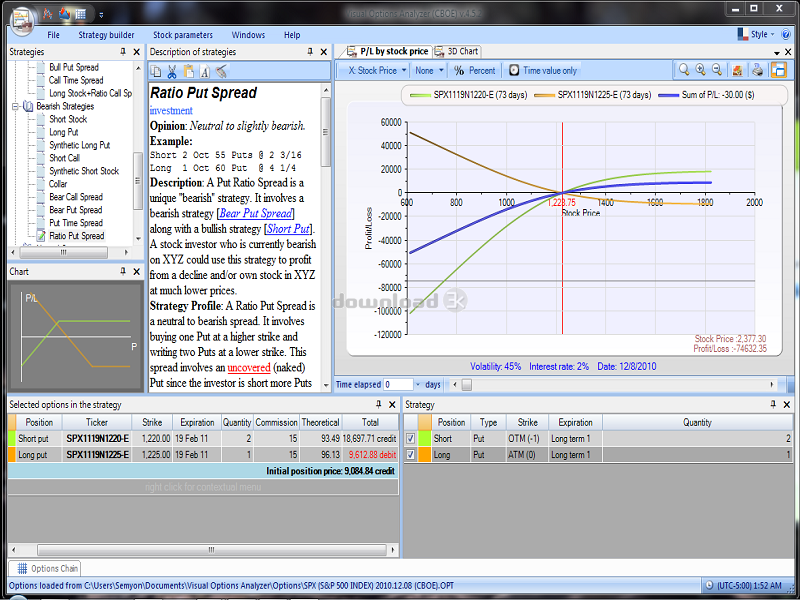Click the Copy icon in description toolbar
800x600 pixels.
click(x=156, y=71)
